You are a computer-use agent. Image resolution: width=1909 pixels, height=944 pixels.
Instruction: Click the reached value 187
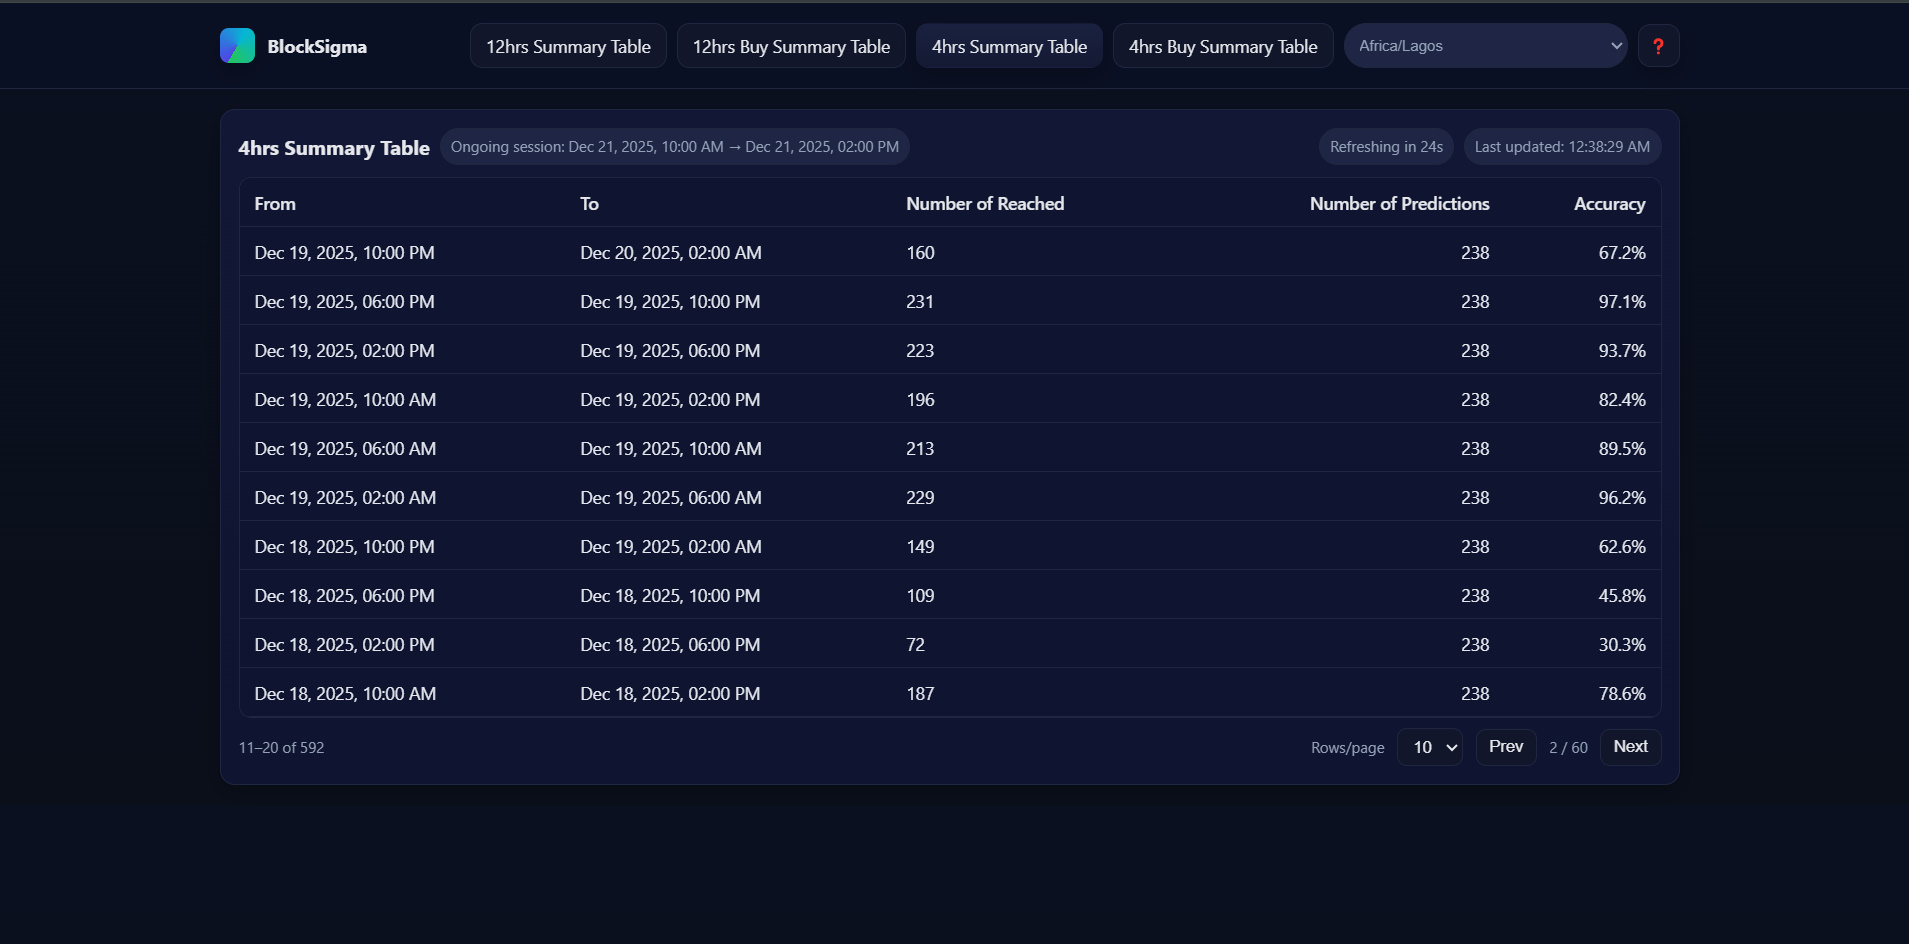(920, 694)
